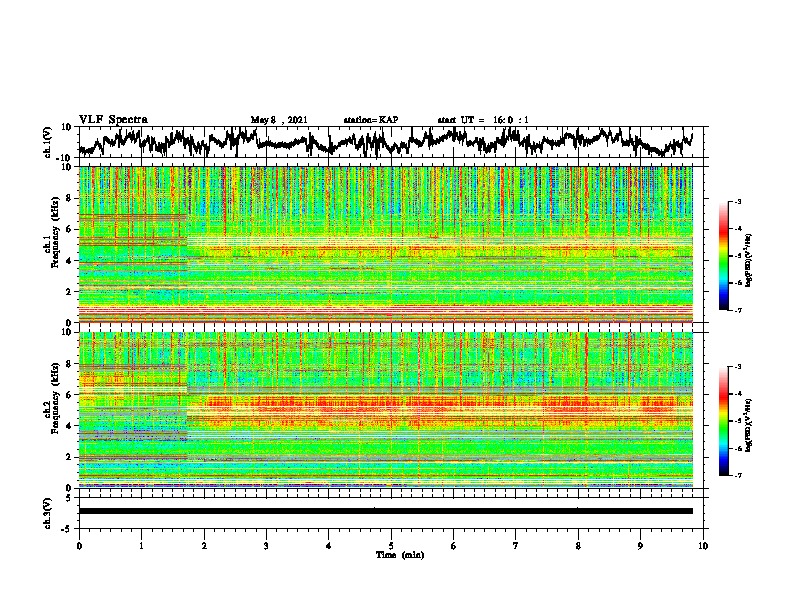792x612 pixels.
Task: Click the time axis tick label "9"
Action: [640, 546]
